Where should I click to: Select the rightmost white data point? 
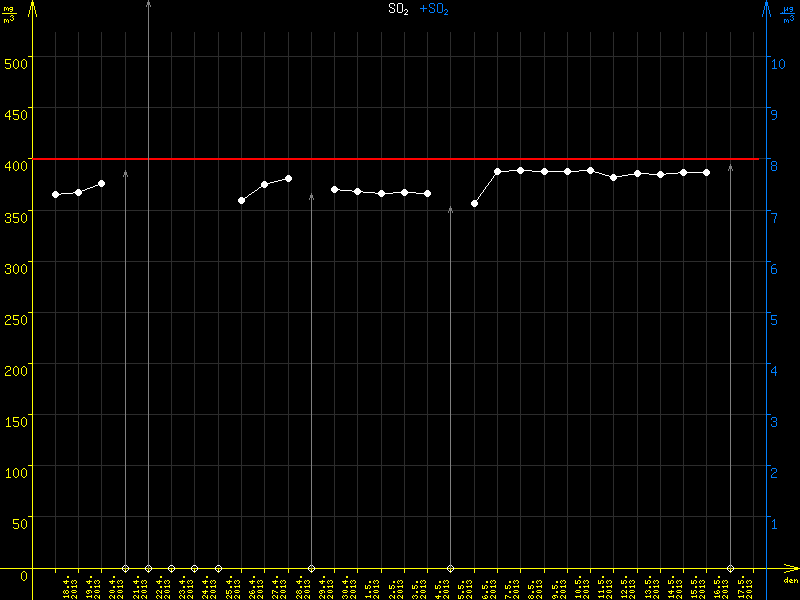(706, 172)
